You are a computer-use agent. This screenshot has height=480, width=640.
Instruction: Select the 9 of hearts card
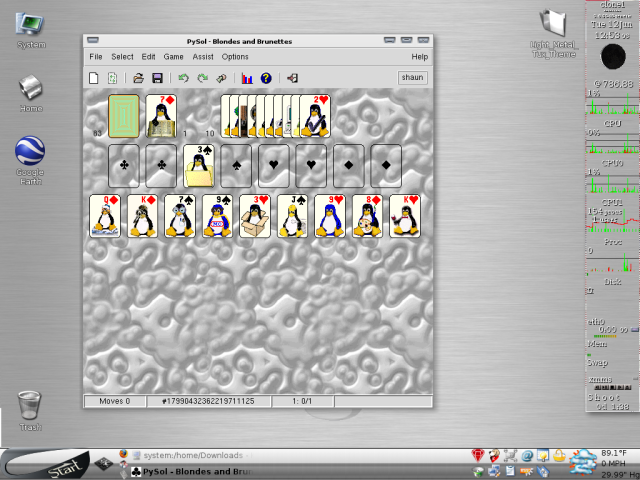click(330, 216)
